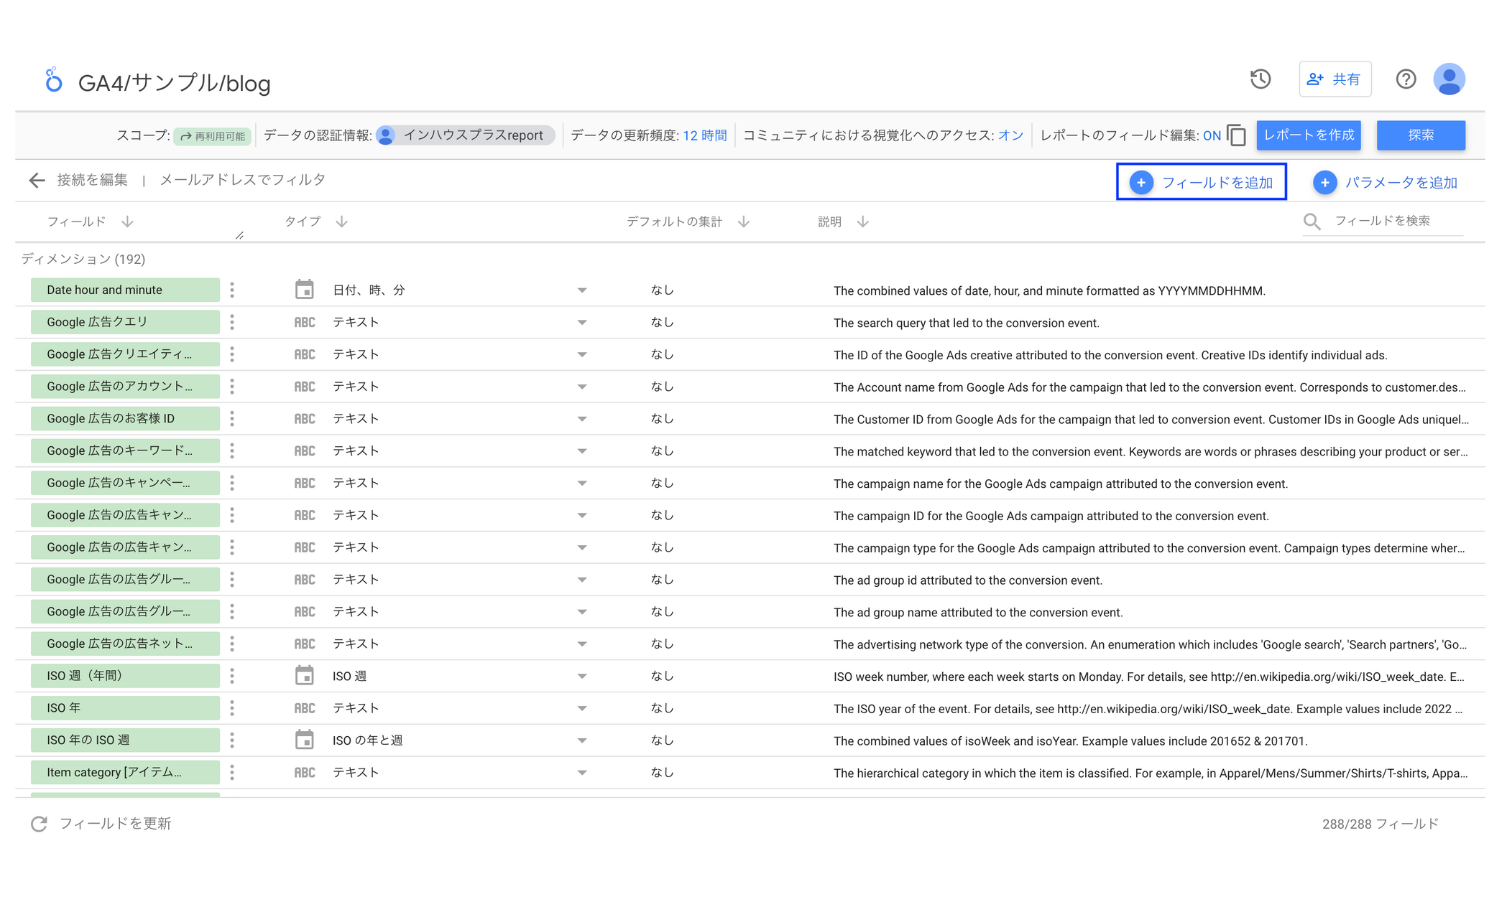Click the レポートを作成 button
Screen dimensions: 1500x900
pos(1308,135)
